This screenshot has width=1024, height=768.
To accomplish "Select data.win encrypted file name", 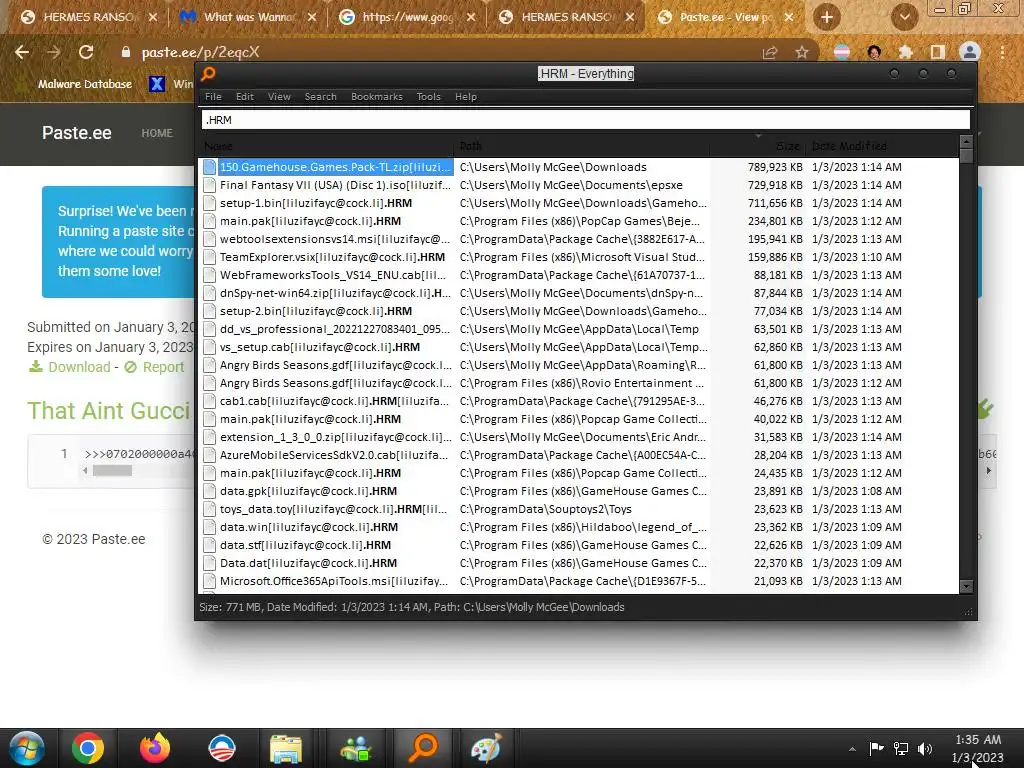I will [x=309, y=527].
